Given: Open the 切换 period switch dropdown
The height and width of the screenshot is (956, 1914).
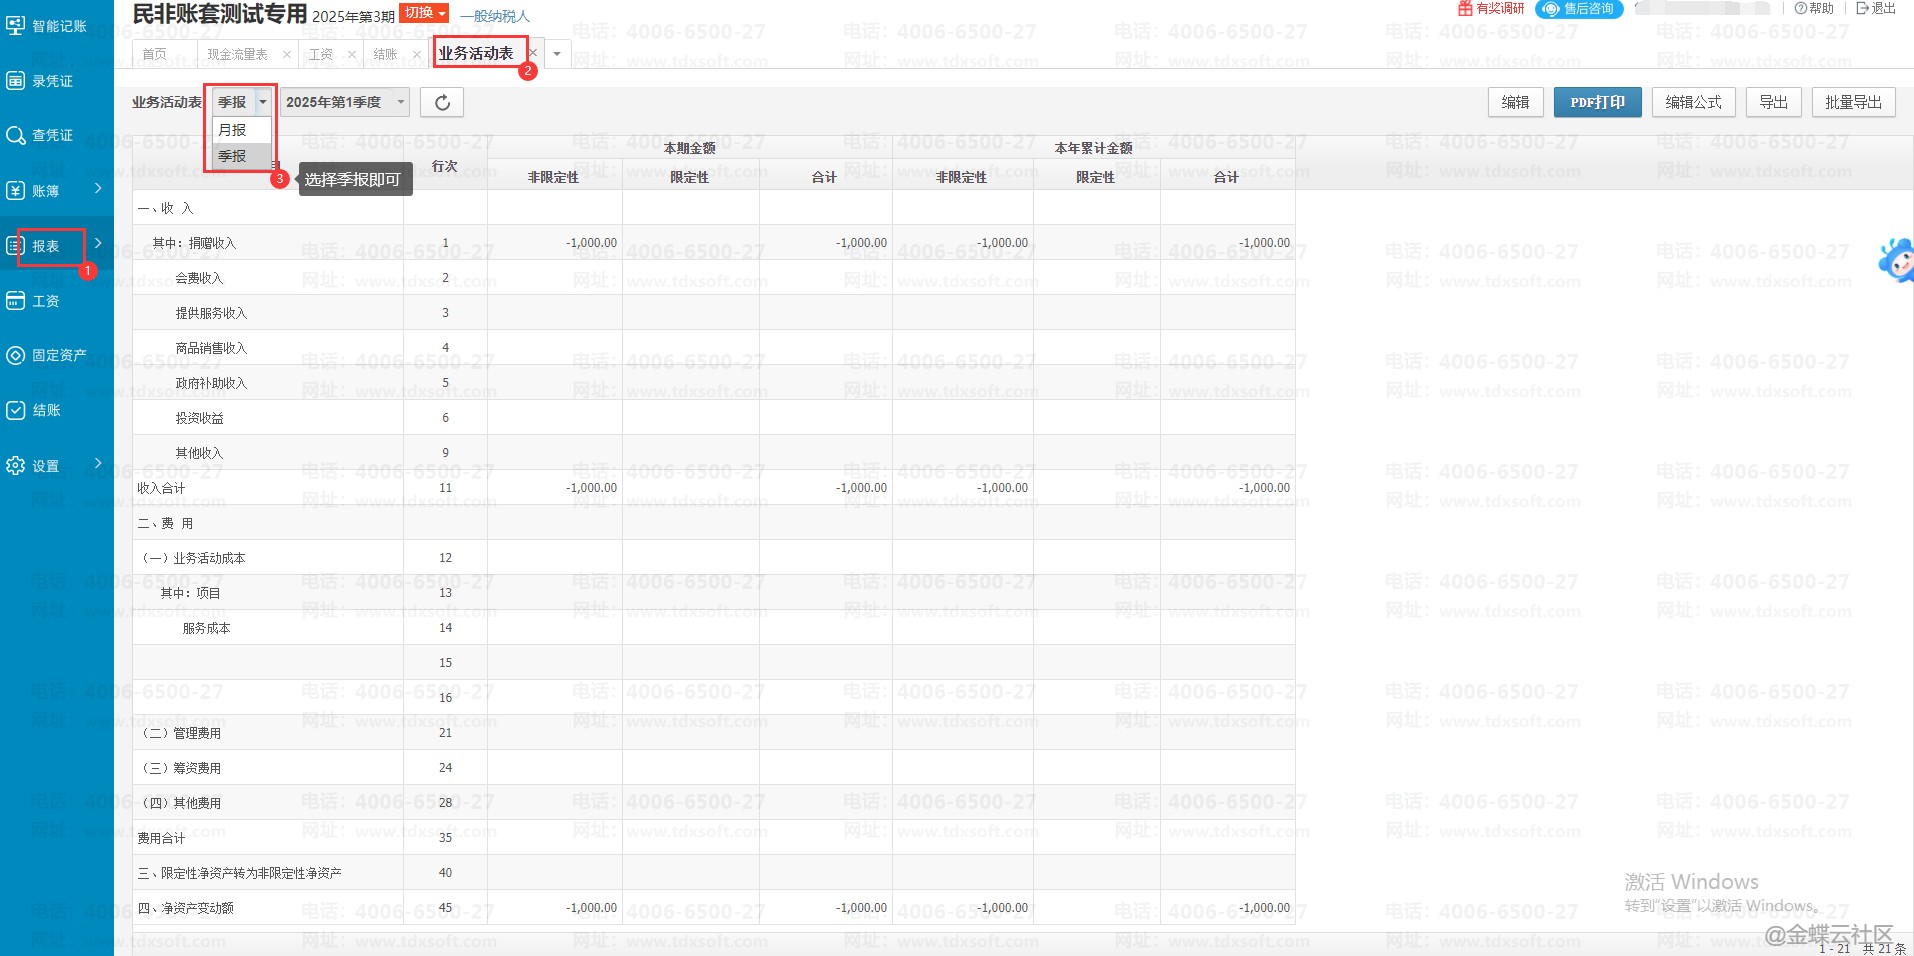Looking at the screenshot, I should [424, 13].
